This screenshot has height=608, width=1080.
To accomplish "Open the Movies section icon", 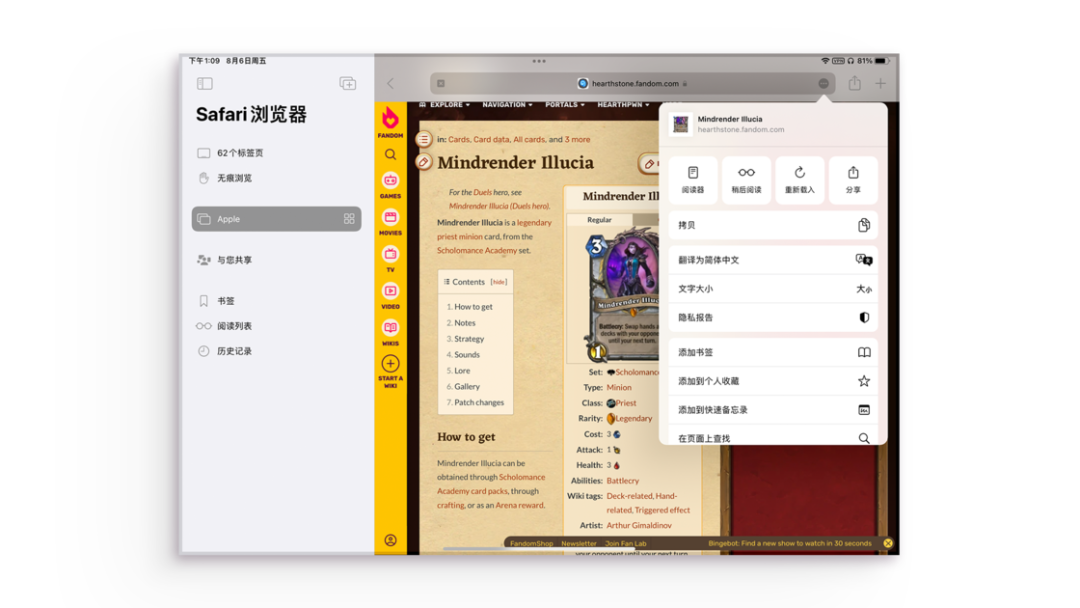I will (x=391, y=218).
